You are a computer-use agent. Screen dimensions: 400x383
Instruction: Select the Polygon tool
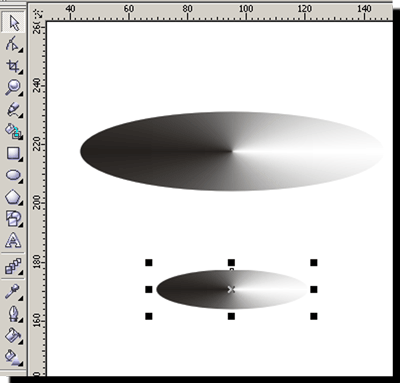click(13, 197)
